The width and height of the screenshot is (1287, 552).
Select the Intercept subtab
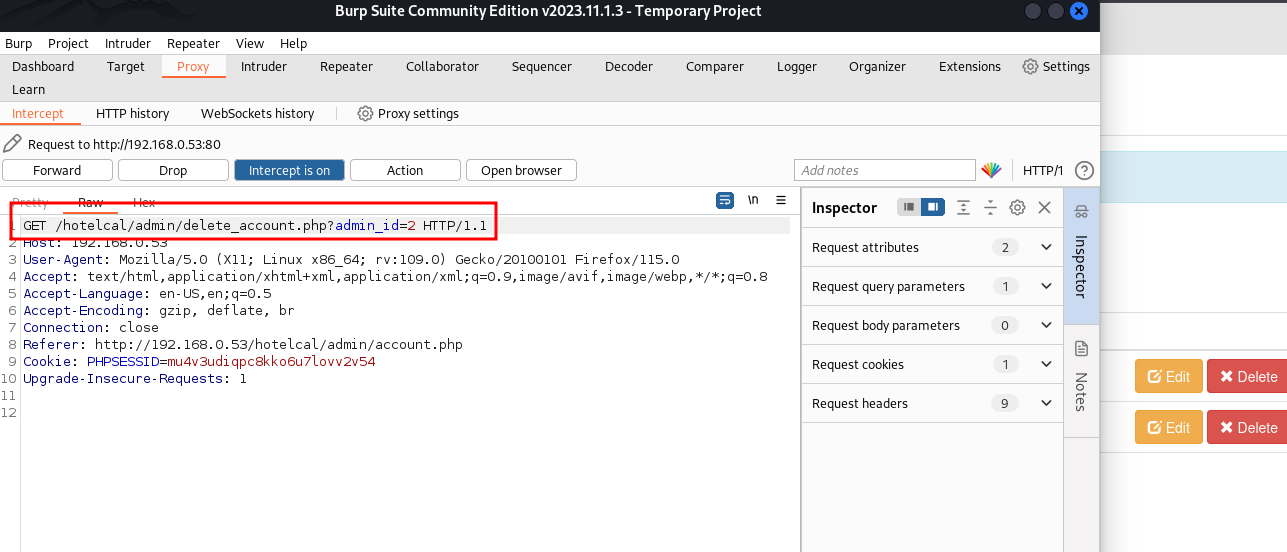pos(38,113)
